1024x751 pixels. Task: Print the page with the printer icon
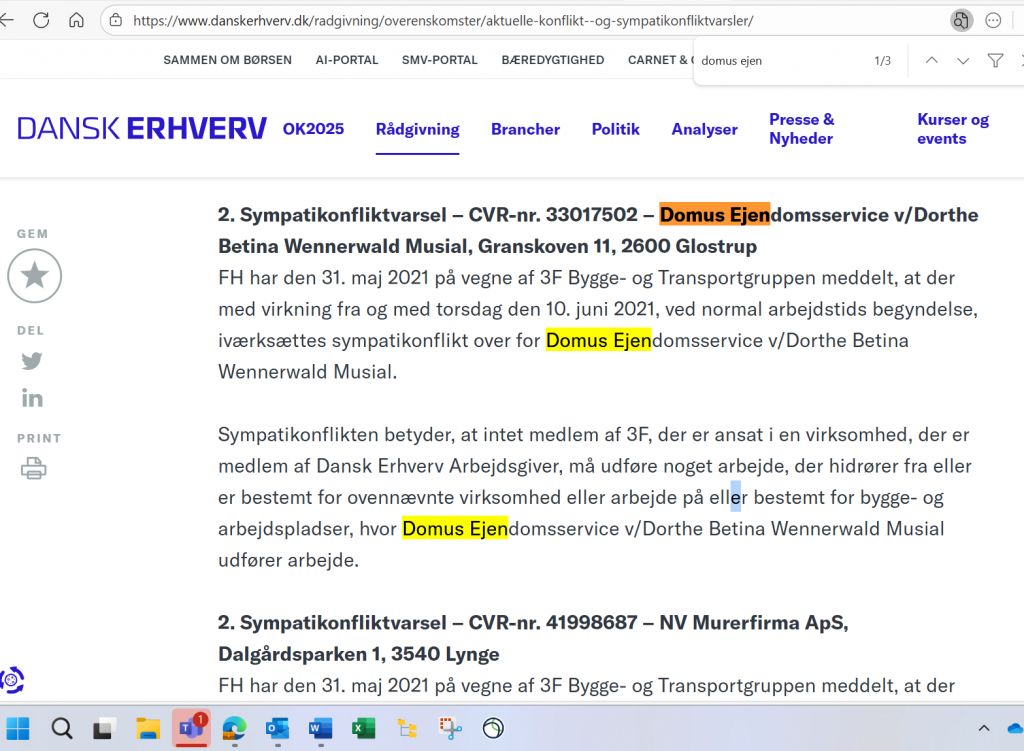click(33, 468)
